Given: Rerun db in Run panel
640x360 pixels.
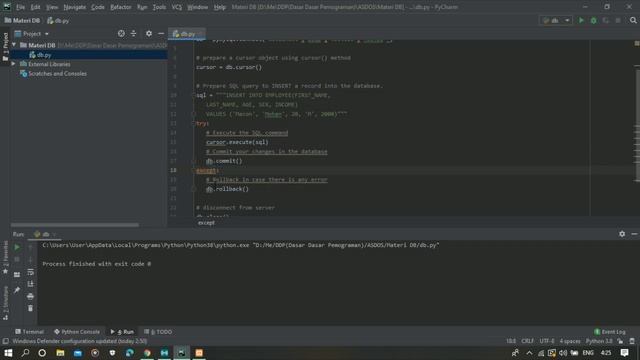Looking at the screenshot, I should (17, 247).
